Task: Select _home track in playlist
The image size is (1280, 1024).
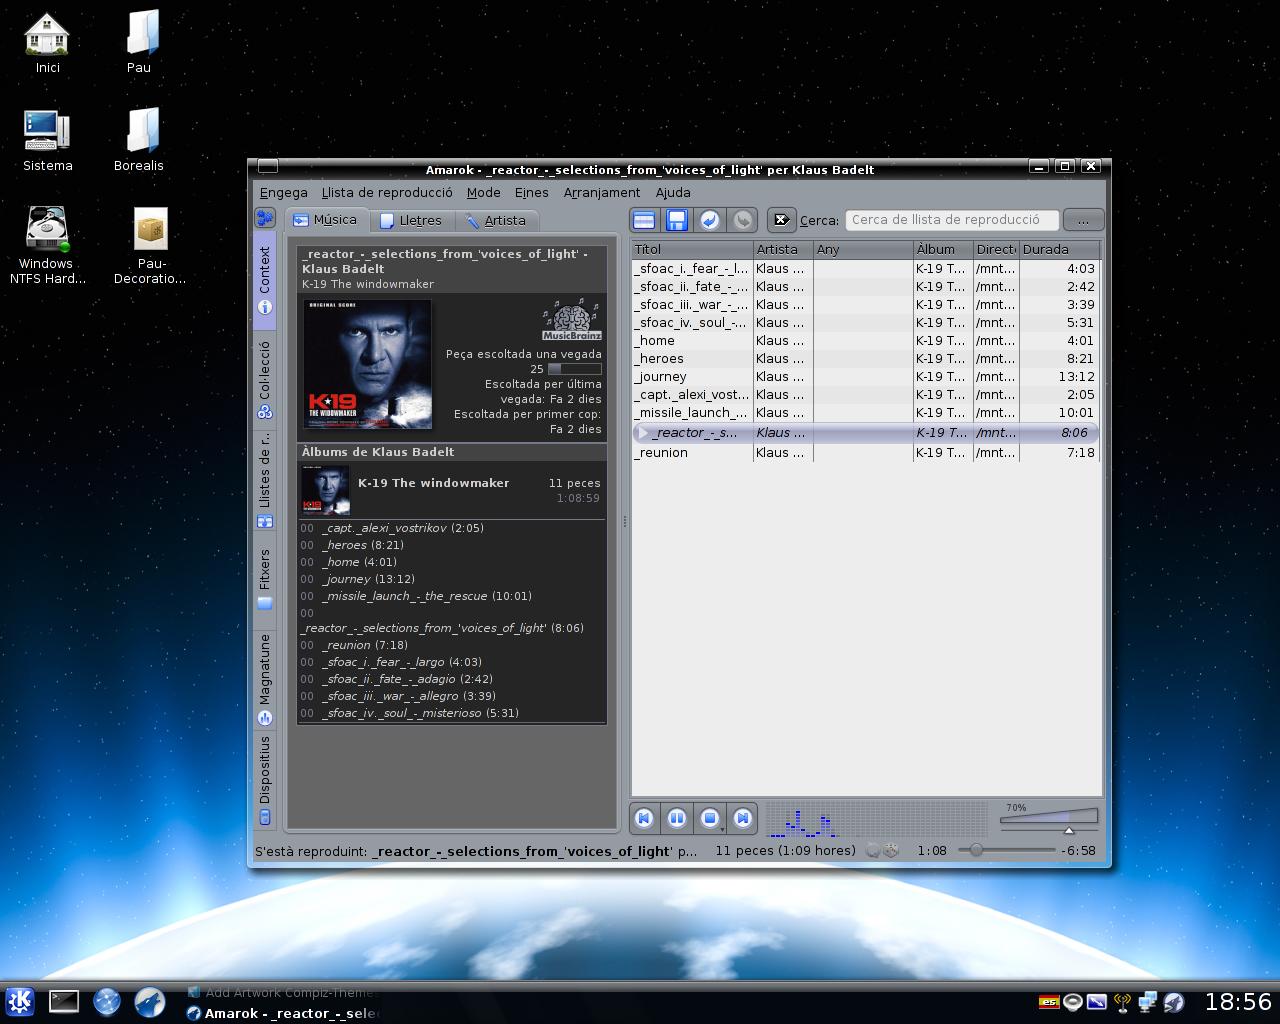Action: point(865,341)
